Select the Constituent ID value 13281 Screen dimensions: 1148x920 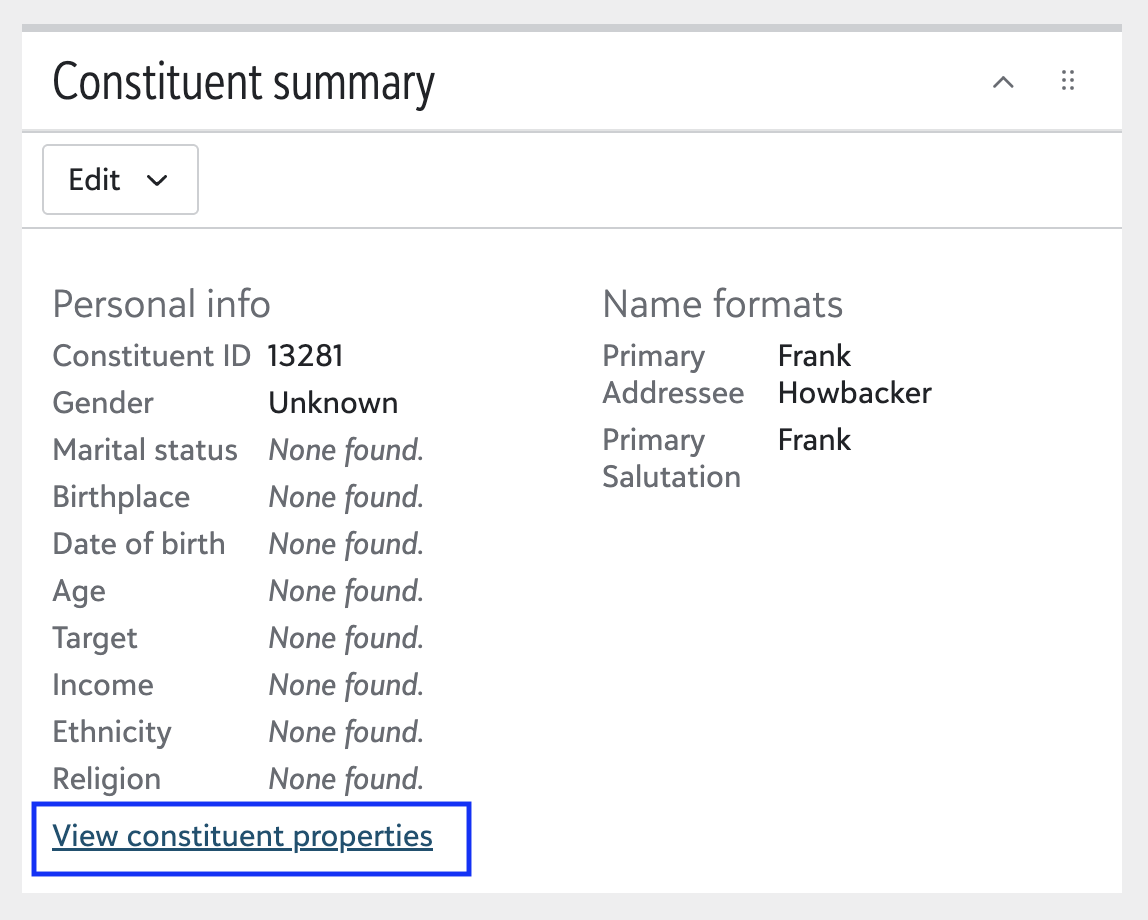tap(305, 356)
